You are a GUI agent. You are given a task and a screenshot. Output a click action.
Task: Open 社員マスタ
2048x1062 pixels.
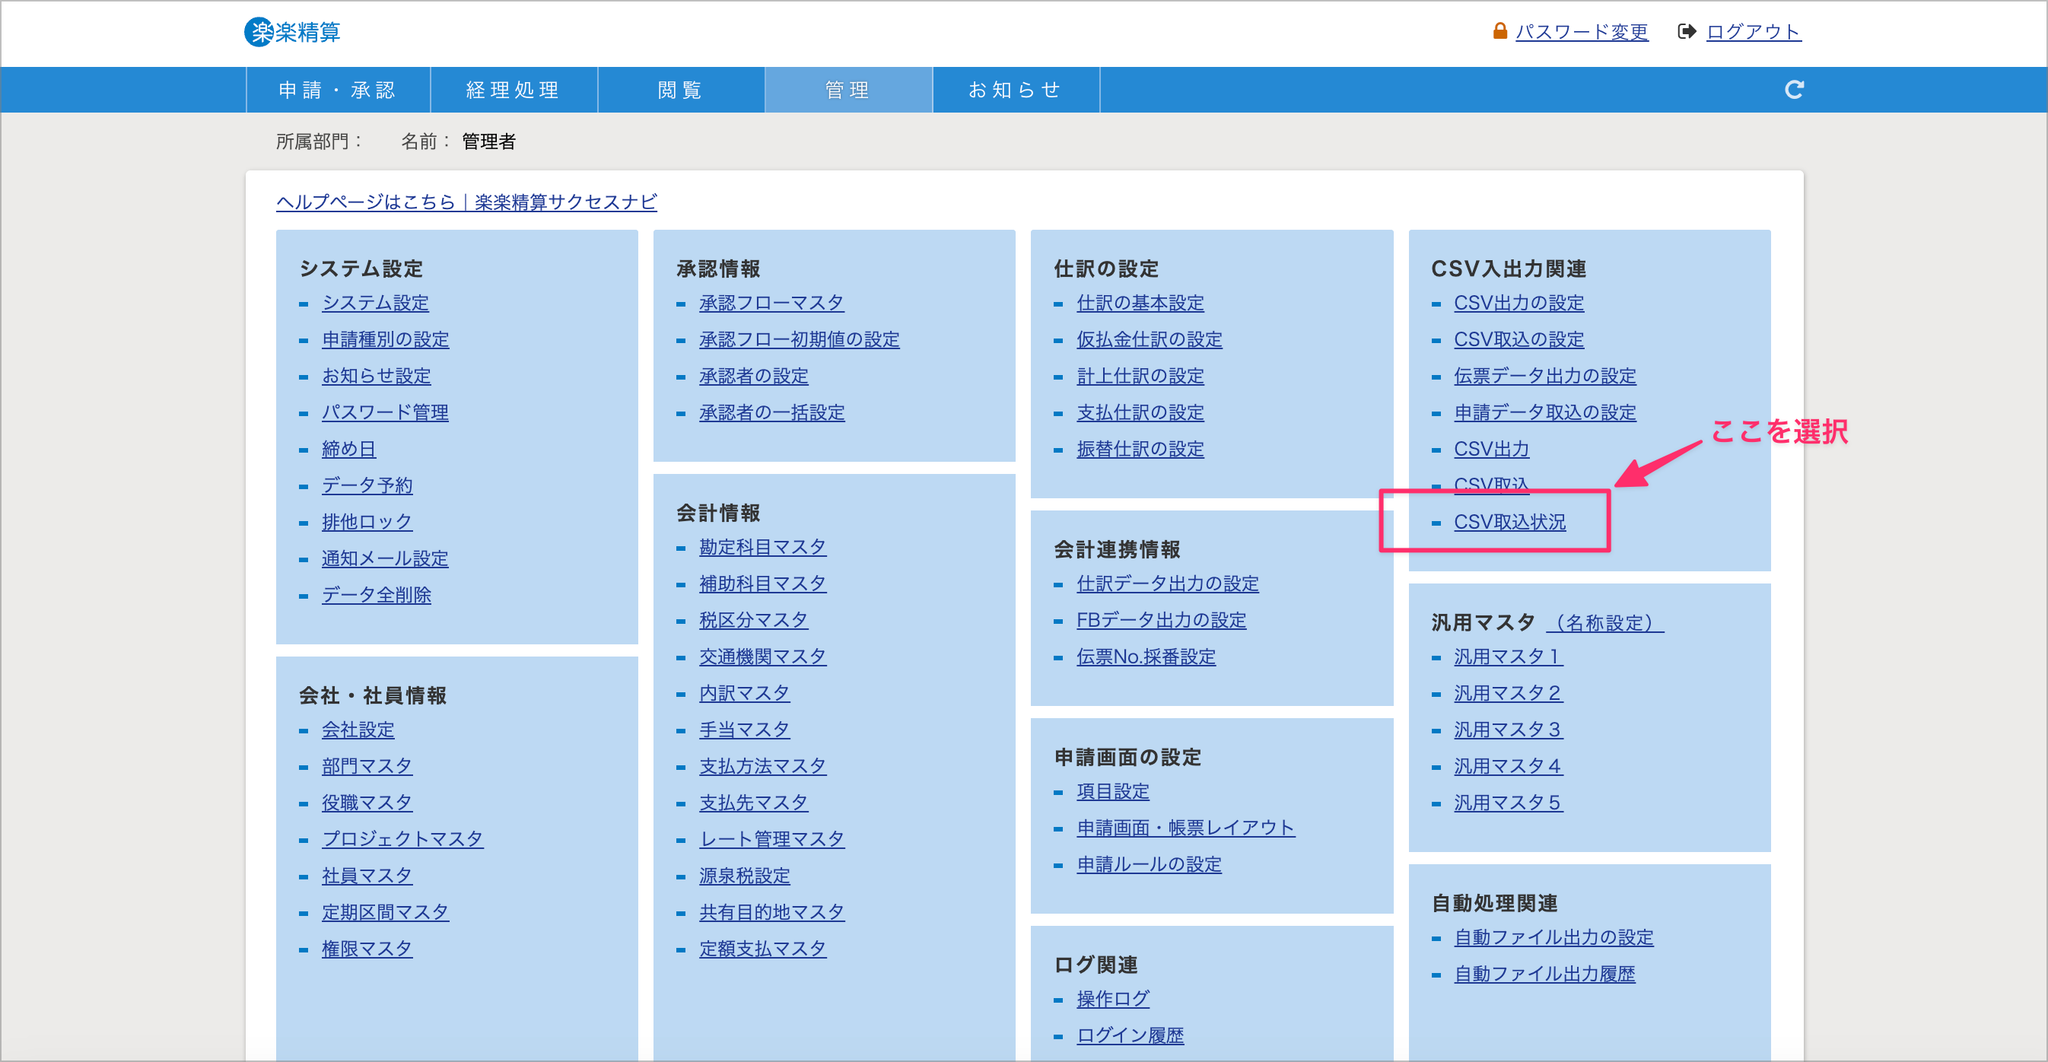coord(367,876)
